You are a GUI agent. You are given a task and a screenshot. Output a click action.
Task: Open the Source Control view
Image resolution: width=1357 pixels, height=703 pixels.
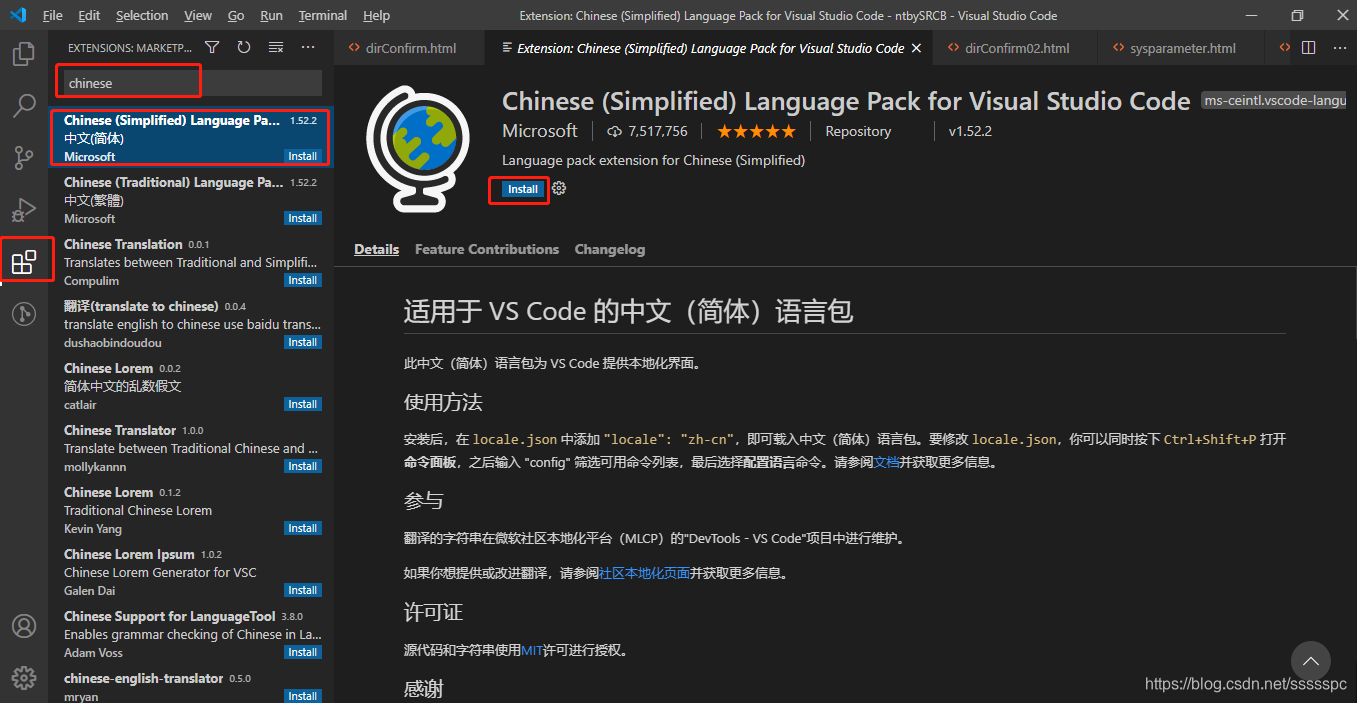pos(24,157)
